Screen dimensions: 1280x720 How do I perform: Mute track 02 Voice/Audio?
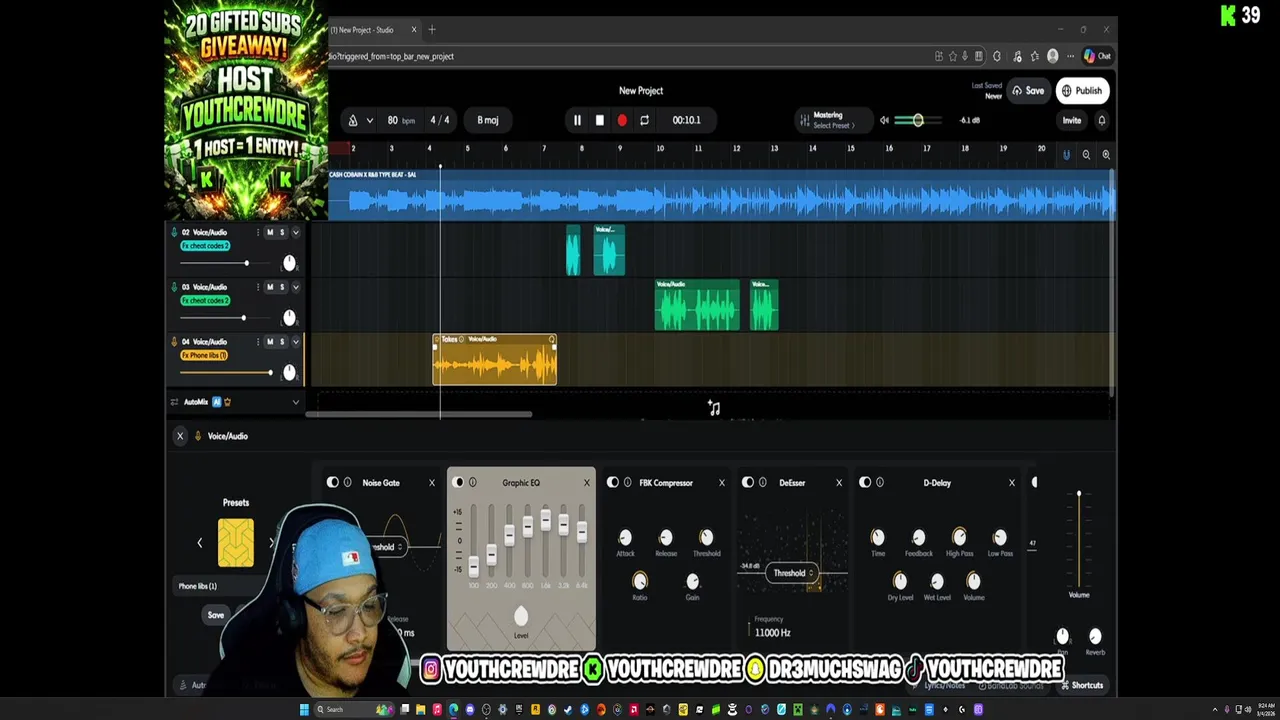pyautogui.click(x=269, y=232)
